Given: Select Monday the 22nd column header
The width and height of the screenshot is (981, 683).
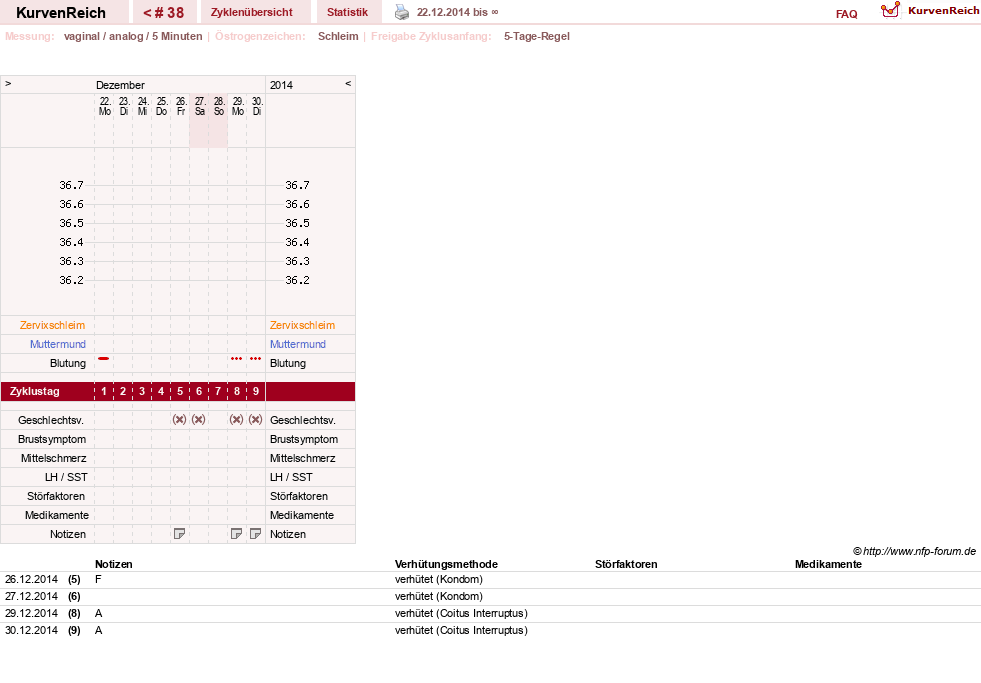Looking at the screenshot, I should coord(104,106).
